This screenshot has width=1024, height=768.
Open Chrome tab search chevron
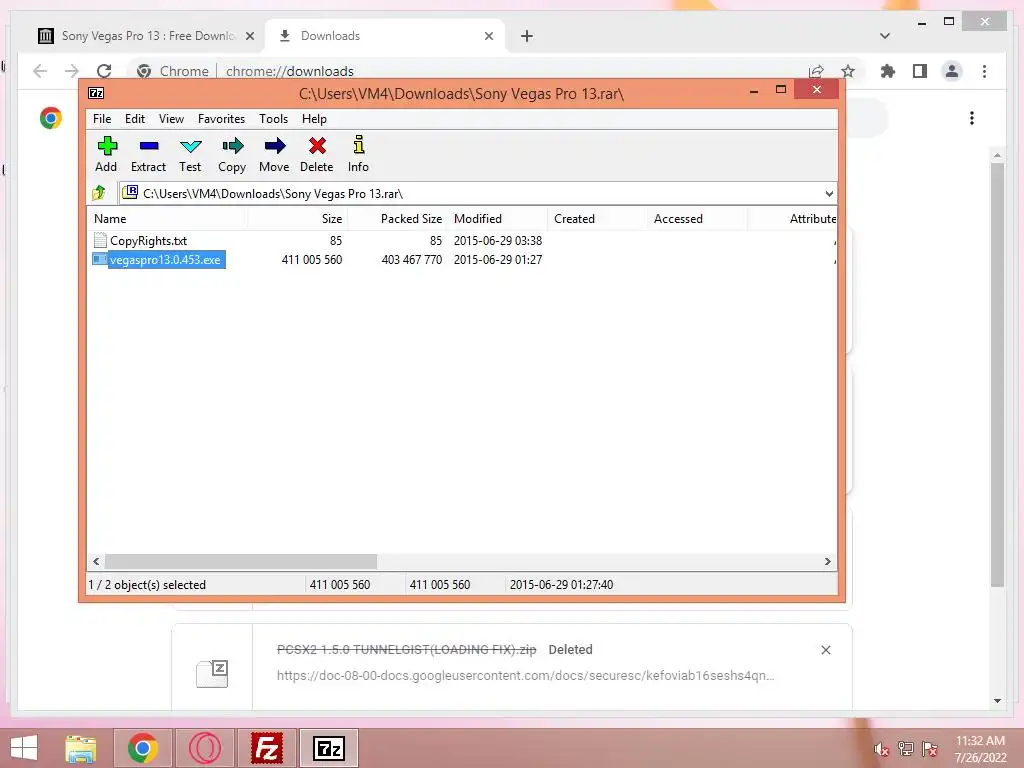click(885, 36)
